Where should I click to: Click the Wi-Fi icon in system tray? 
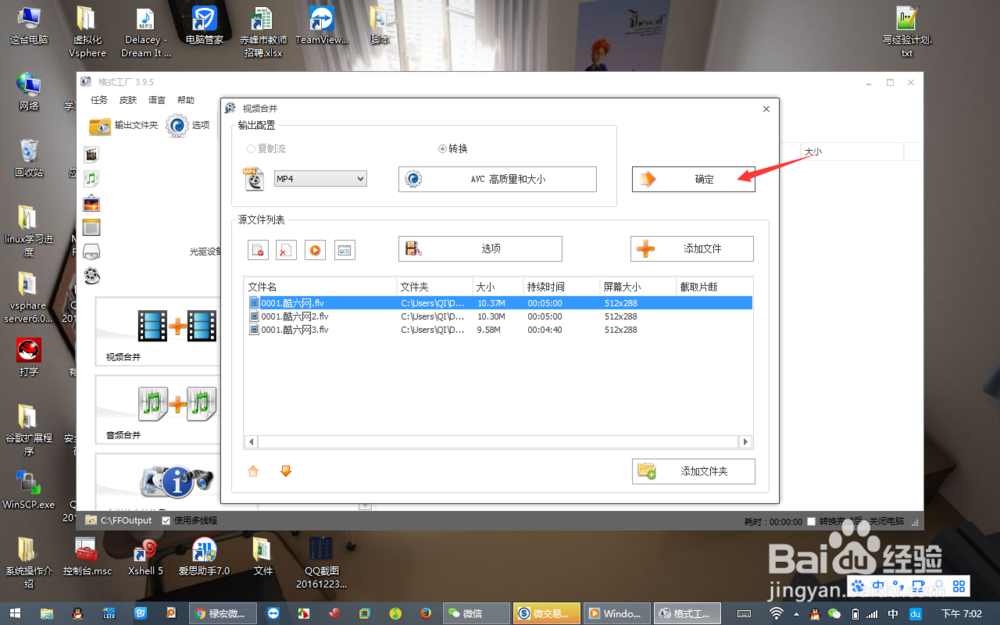point(776,614)
